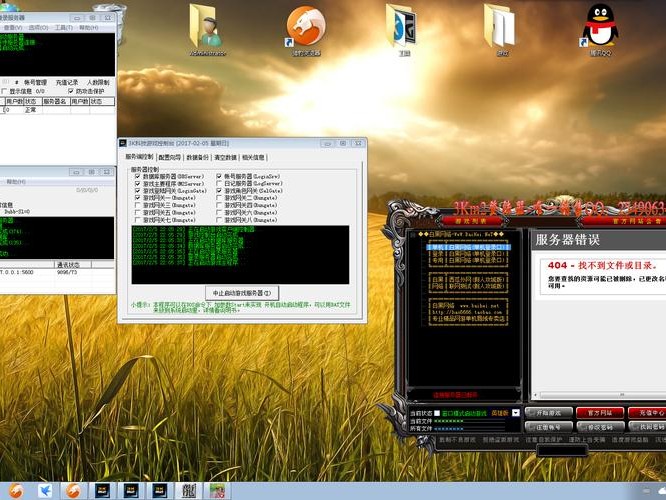Open the Recycle Bin behind login window
This screenshot has width=666, height=500.
[x=121, y=23]
